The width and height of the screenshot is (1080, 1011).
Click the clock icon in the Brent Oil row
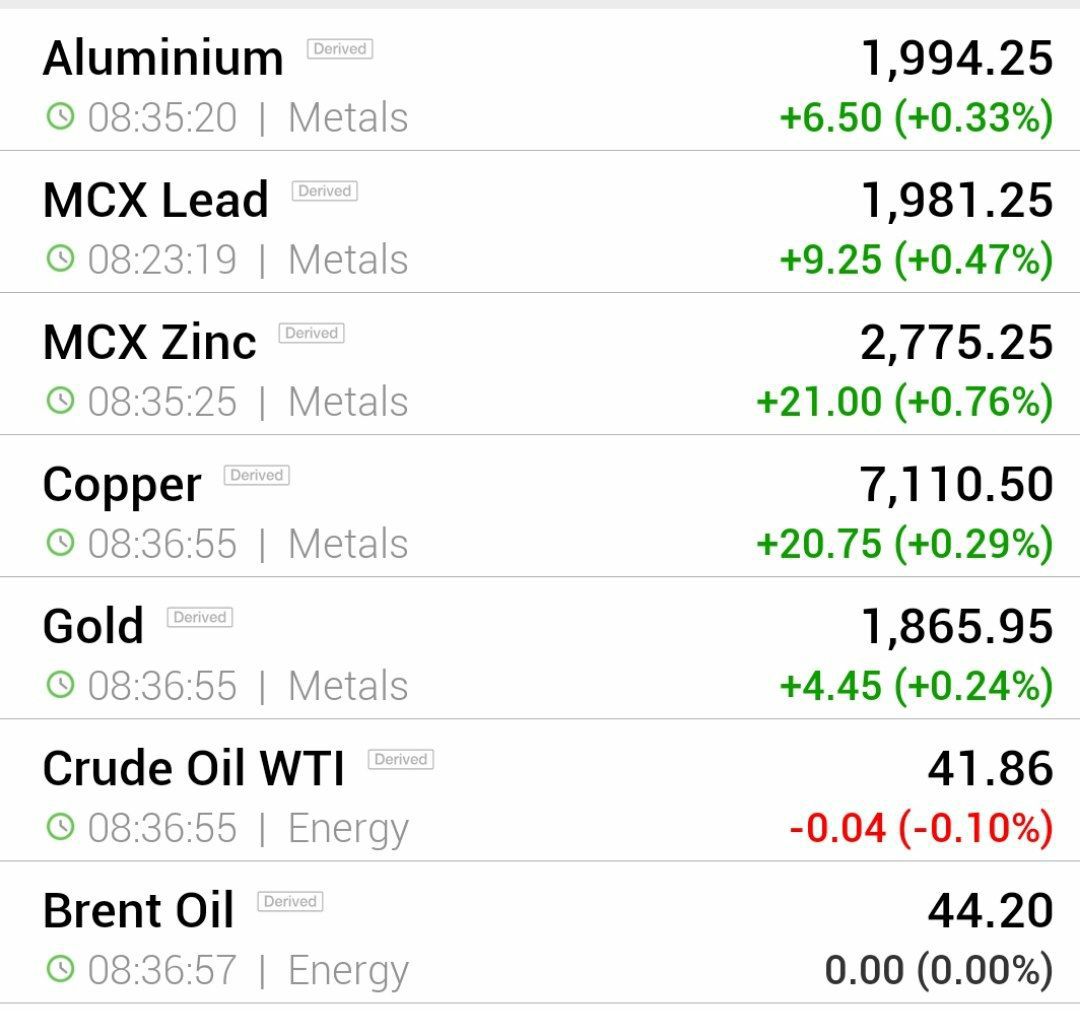click(60, 969)
